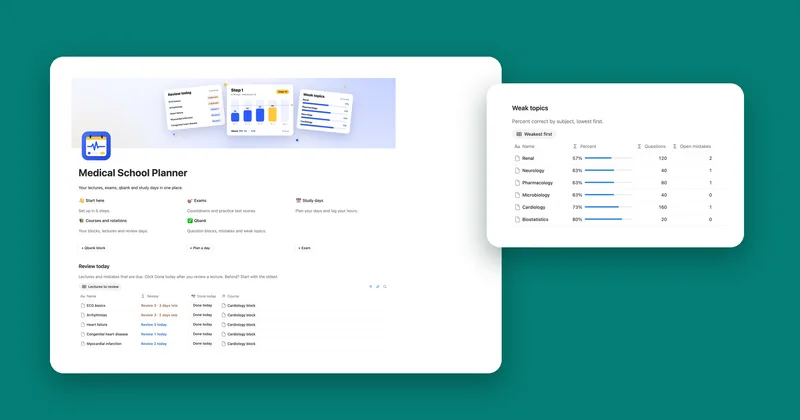The width and height of the screenshot is (800, 420).
Task: Click Done today for Congenital heart disease
Action: click(x=203, y=334)
